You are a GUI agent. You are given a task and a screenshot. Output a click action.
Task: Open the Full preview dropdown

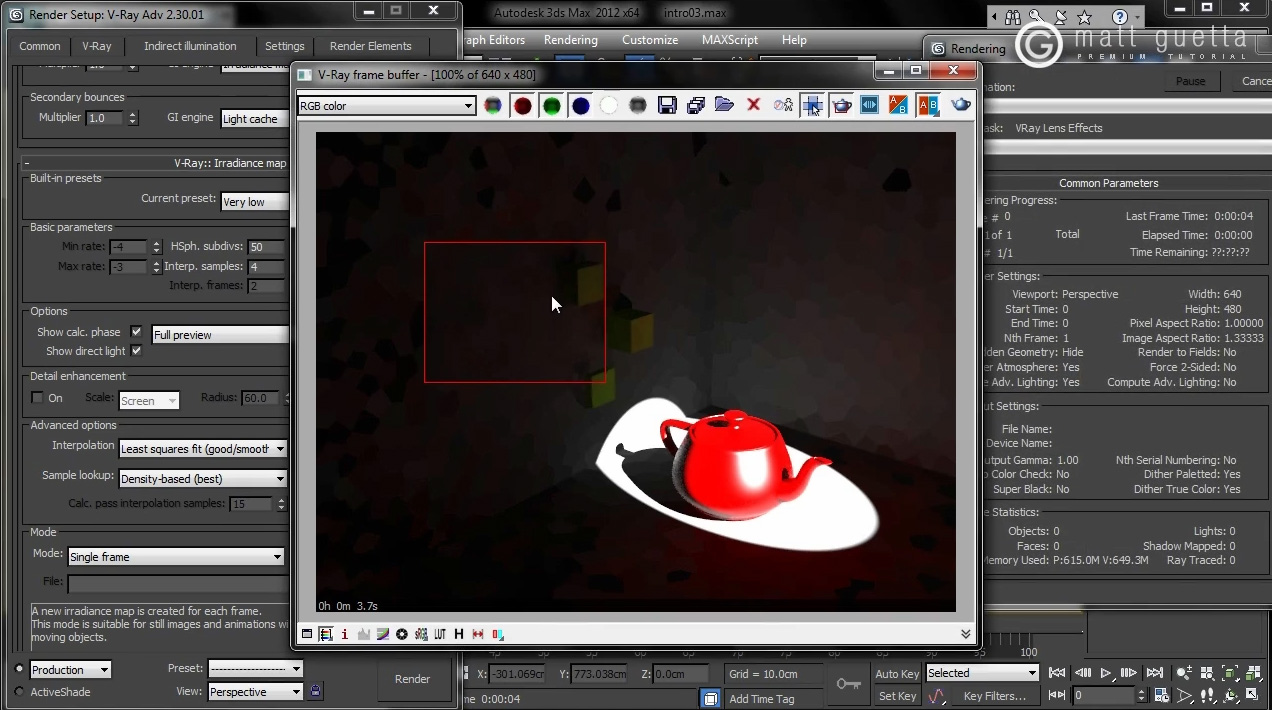coord(220,335)
